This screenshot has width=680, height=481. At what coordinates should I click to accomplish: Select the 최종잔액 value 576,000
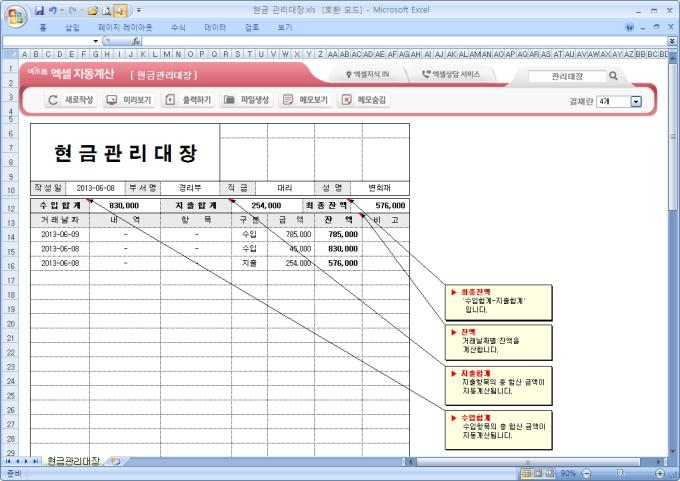coord(379,206)
